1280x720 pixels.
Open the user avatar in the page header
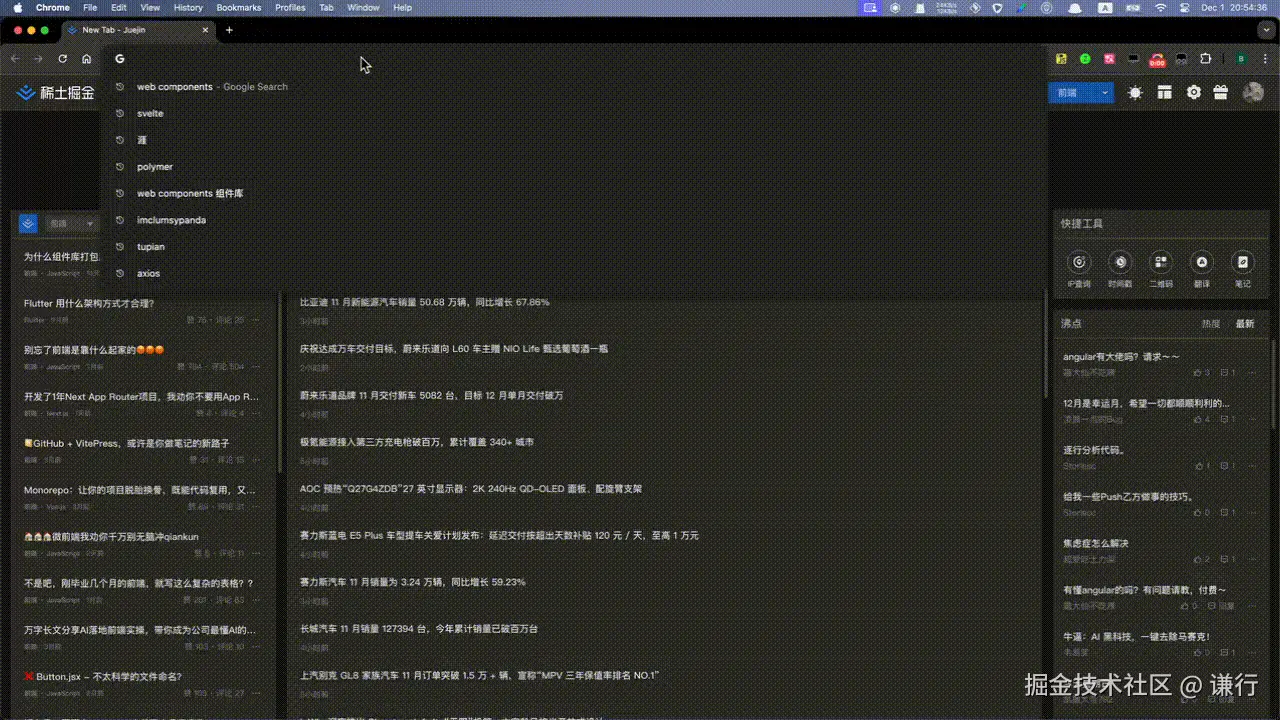[1253, 92]
